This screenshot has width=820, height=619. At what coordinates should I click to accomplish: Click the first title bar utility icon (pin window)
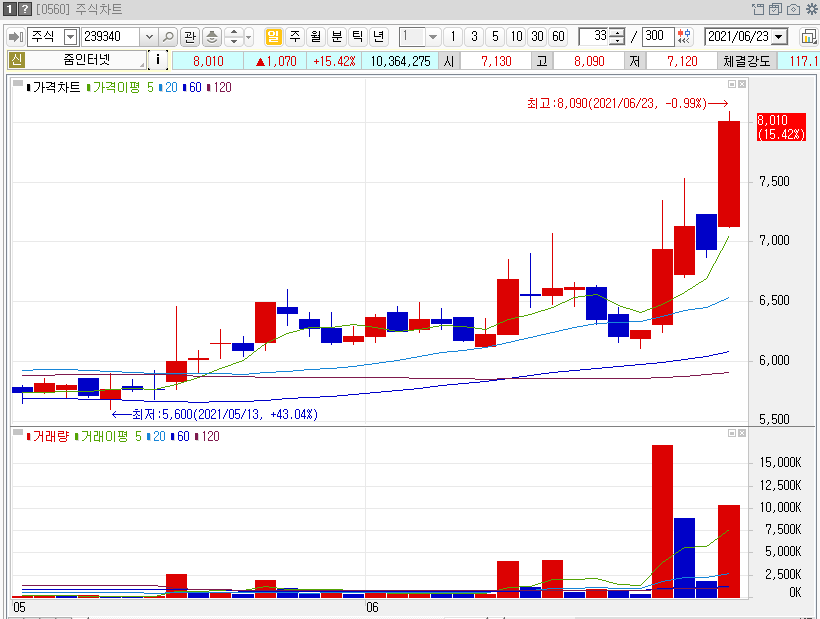point(758,9)
